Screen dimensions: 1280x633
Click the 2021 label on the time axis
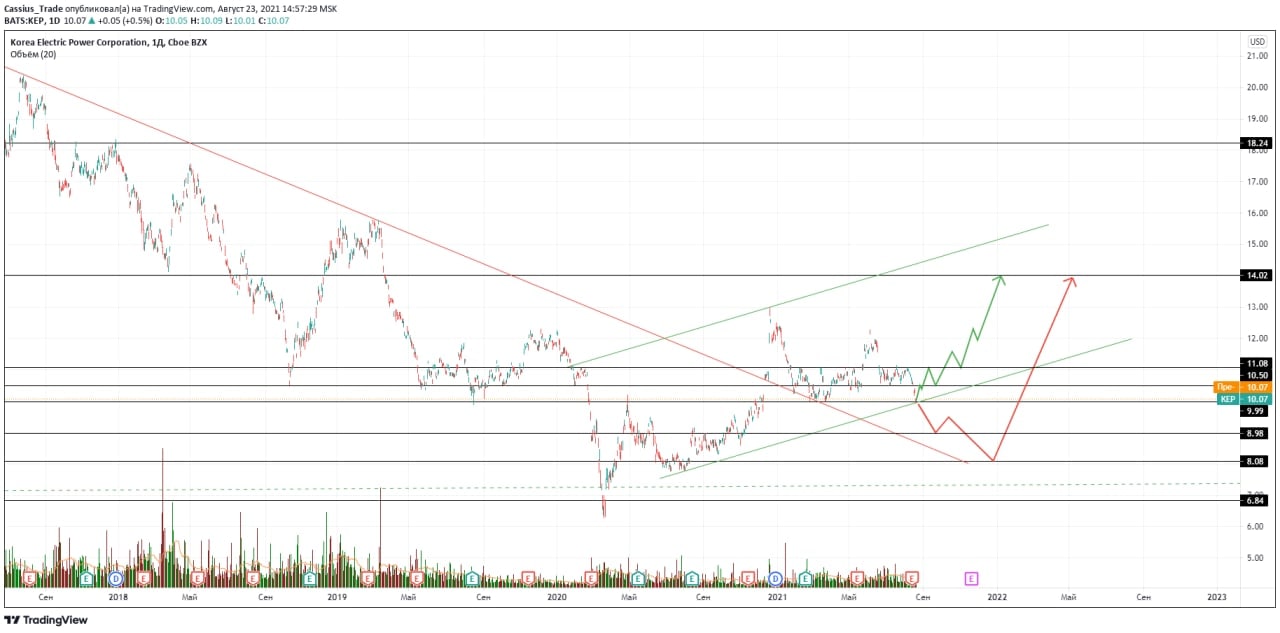777,597
